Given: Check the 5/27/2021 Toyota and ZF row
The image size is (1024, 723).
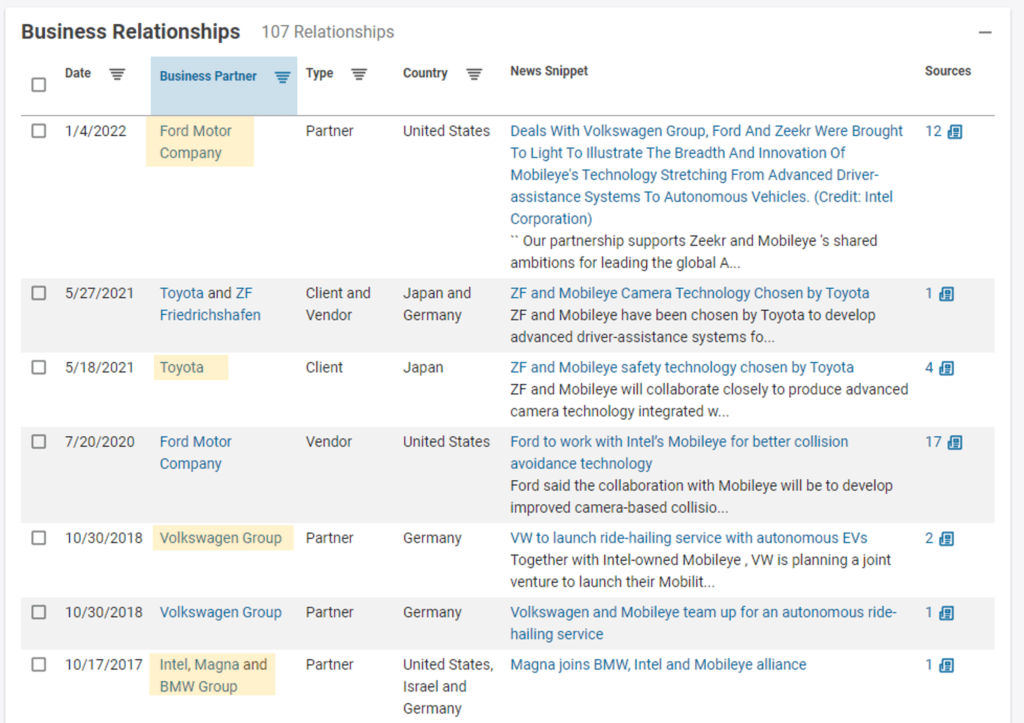Looking at the screenshot, I should 39,293.
